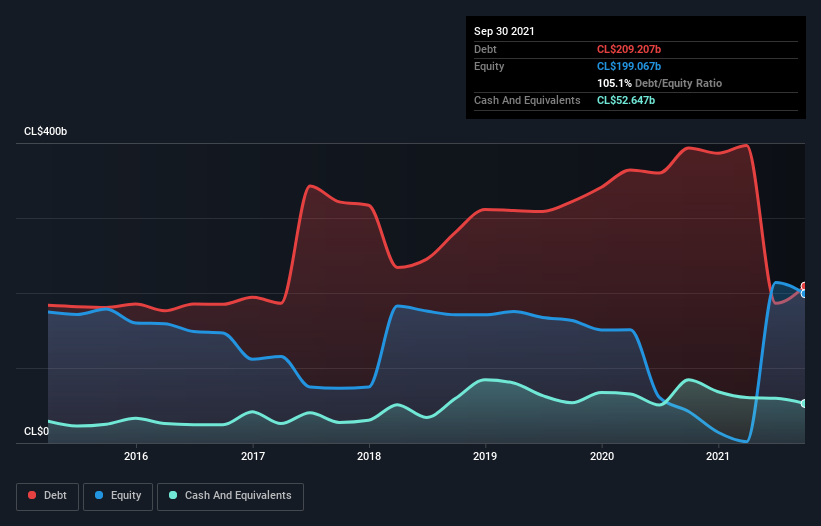
Task: Click the 2019 x-axis label
Action: (485, 456)
